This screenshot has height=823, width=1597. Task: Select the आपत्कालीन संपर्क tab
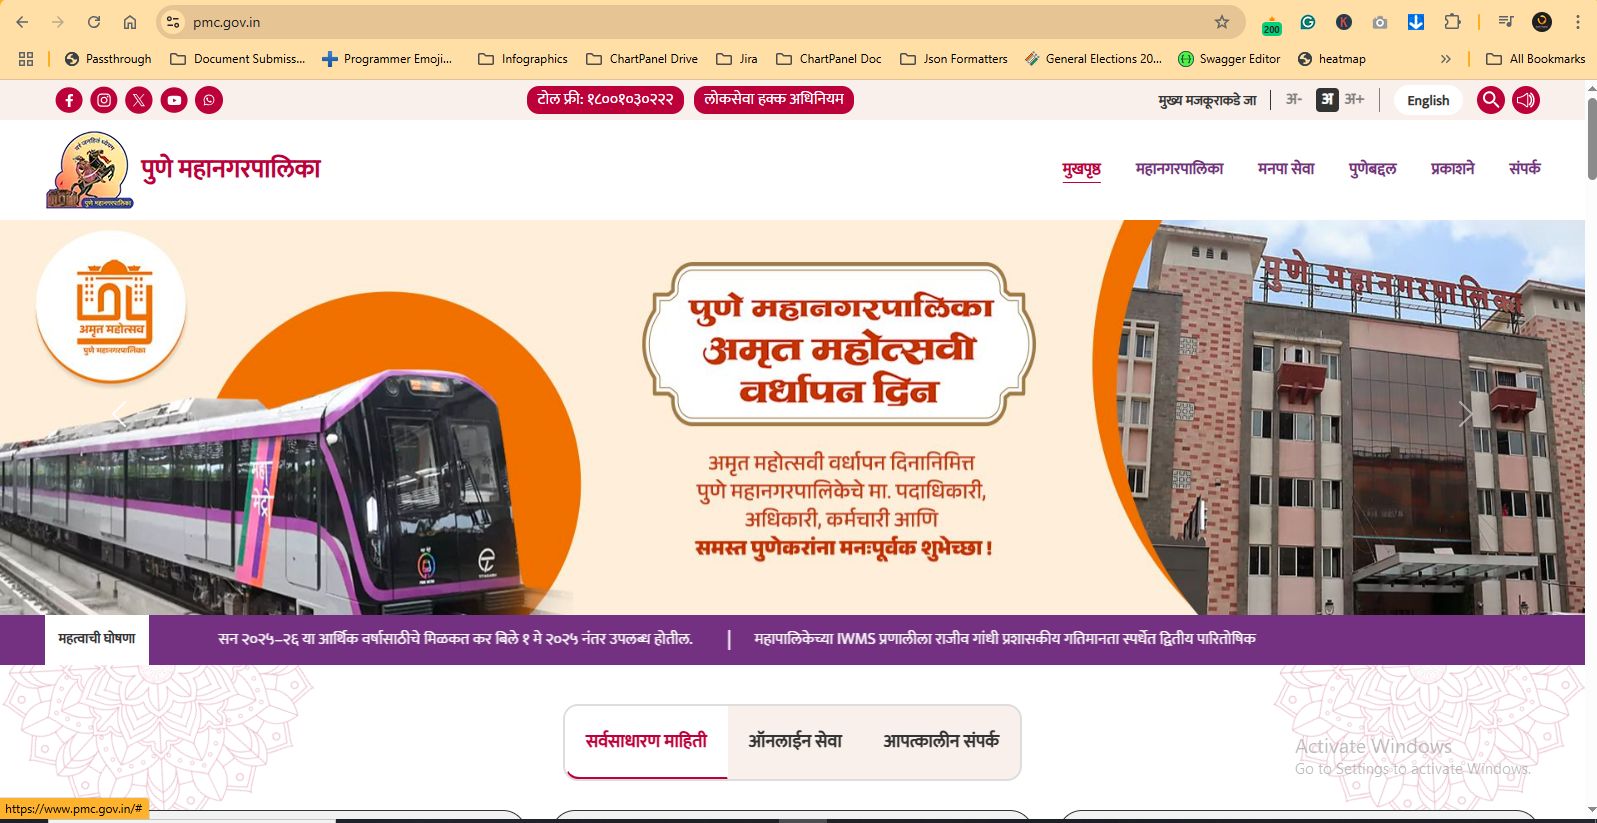pos(941,741)
